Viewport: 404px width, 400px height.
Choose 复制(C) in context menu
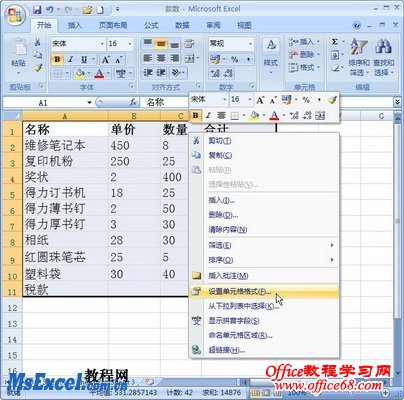click(x=264, y=155)
